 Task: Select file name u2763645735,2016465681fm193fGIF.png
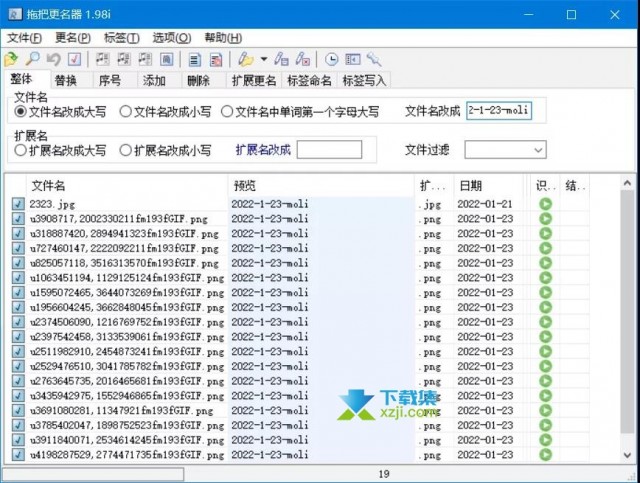[127, 381]
